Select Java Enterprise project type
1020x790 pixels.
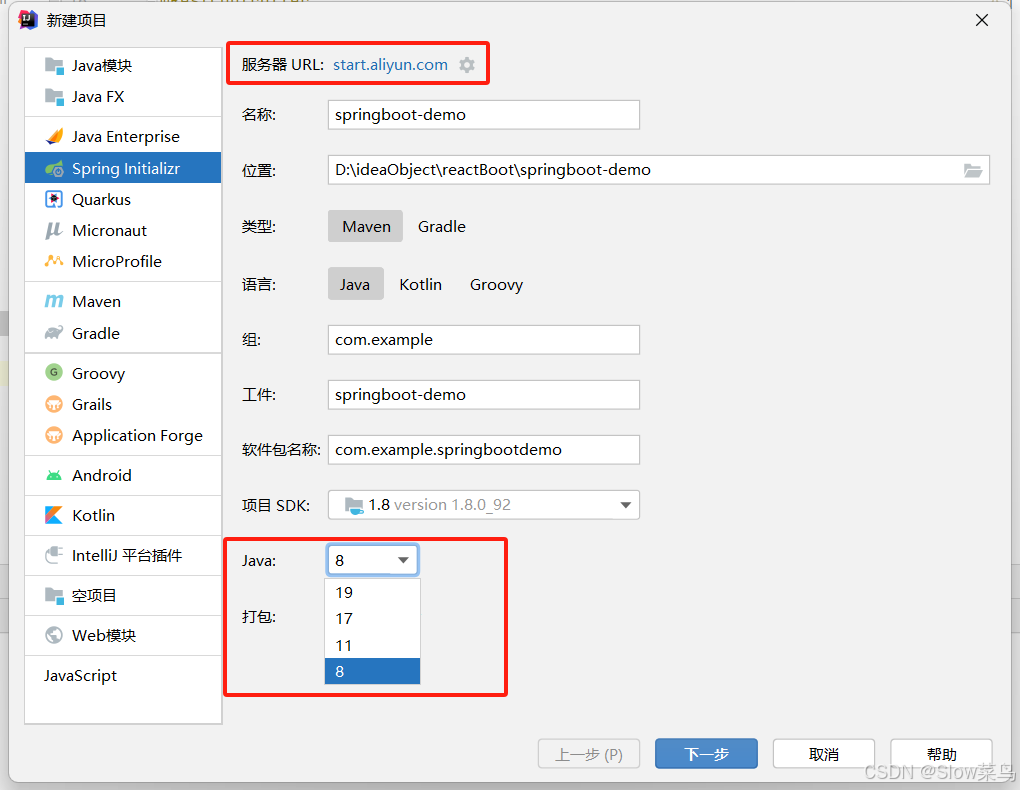coord(123,137)
